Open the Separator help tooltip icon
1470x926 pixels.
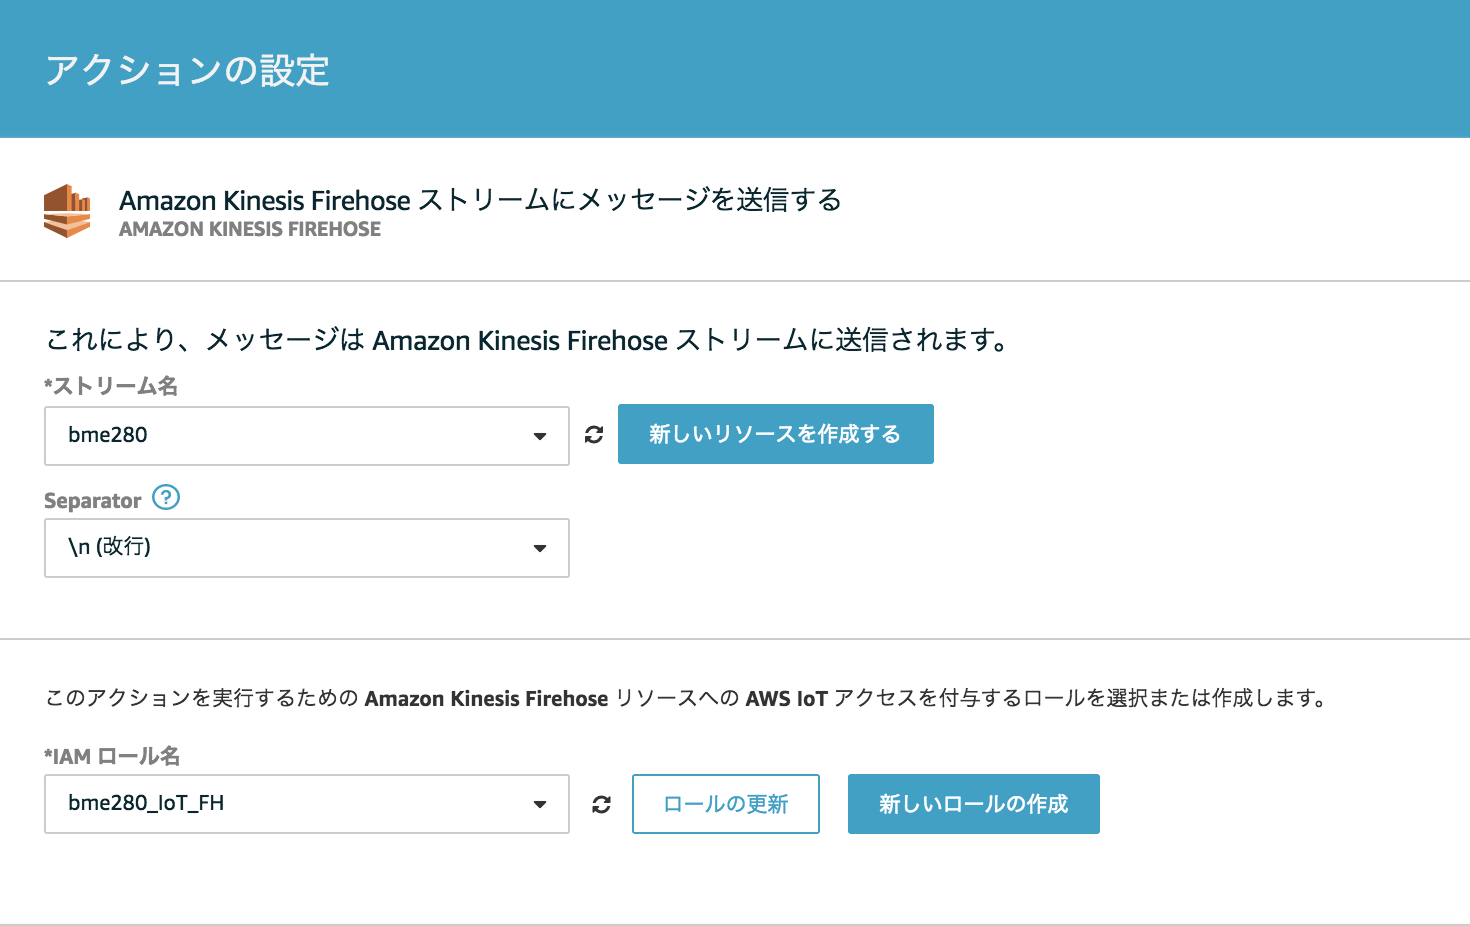point(166,498)
